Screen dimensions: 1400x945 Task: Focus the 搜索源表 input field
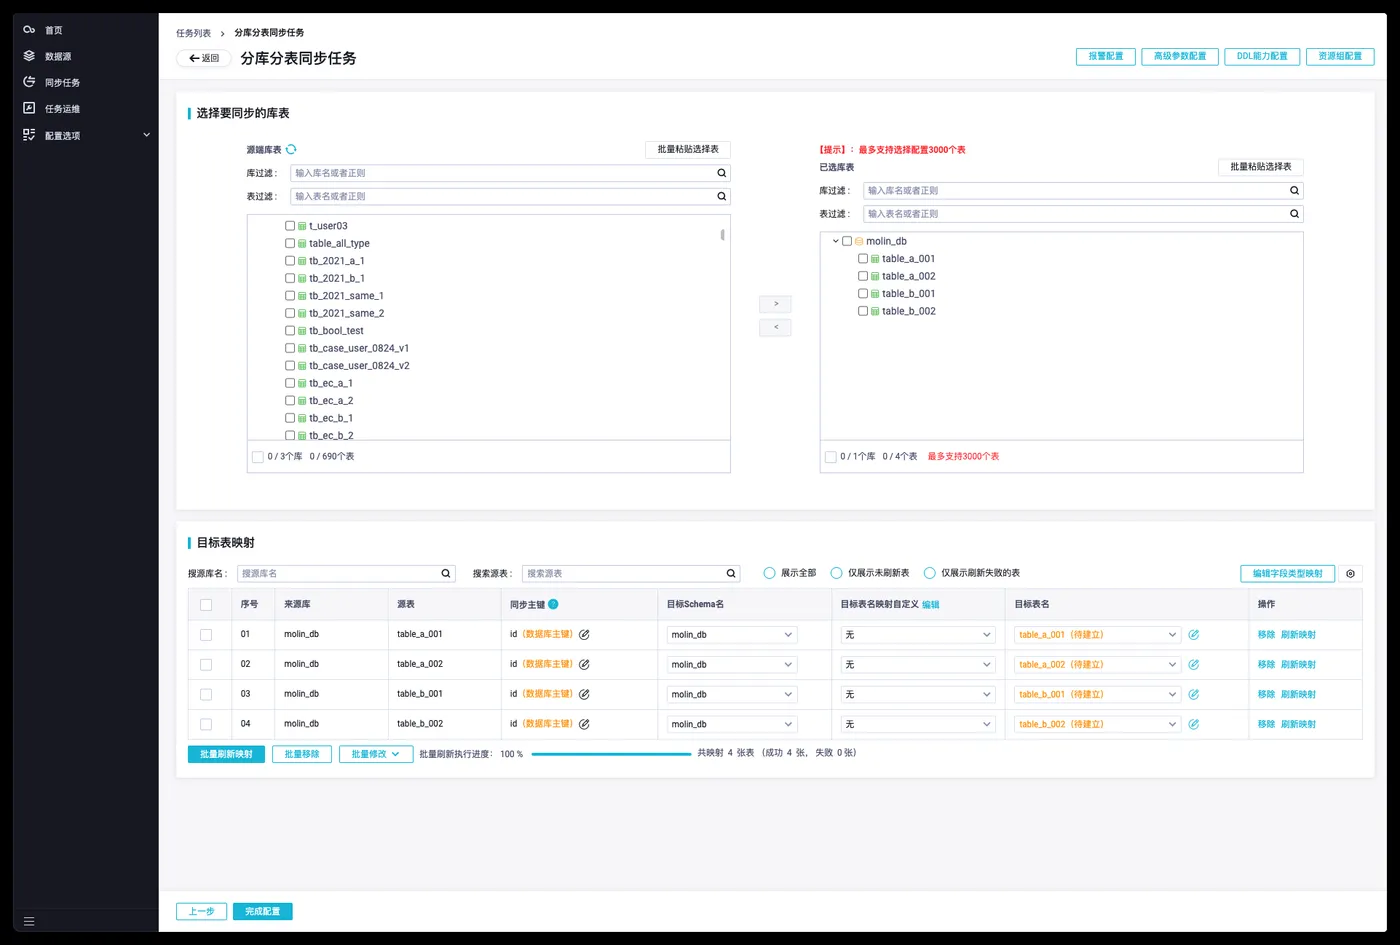631,573
